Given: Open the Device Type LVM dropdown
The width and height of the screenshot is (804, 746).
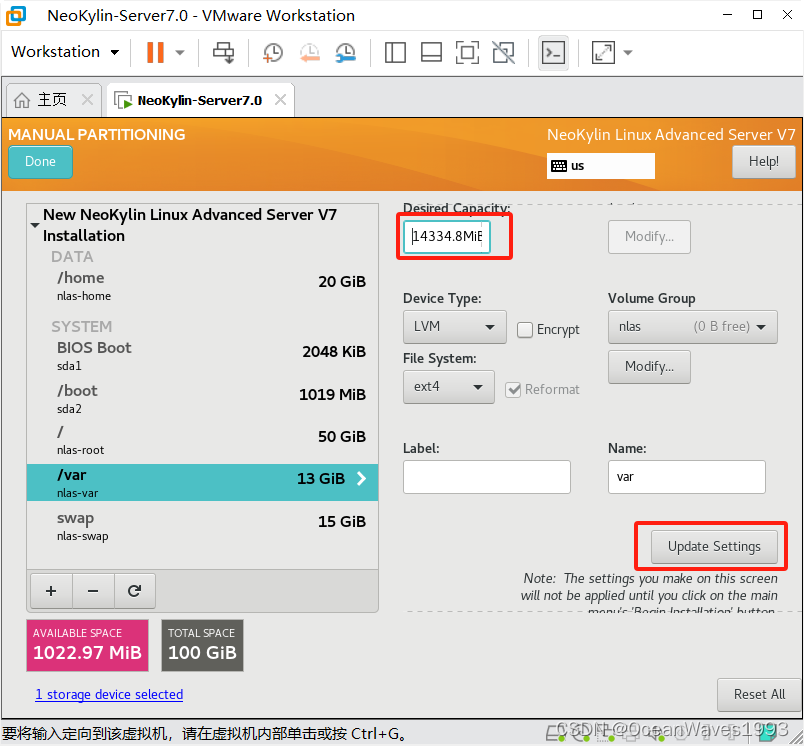Looking at the screenshot, I should coord(454,327).
